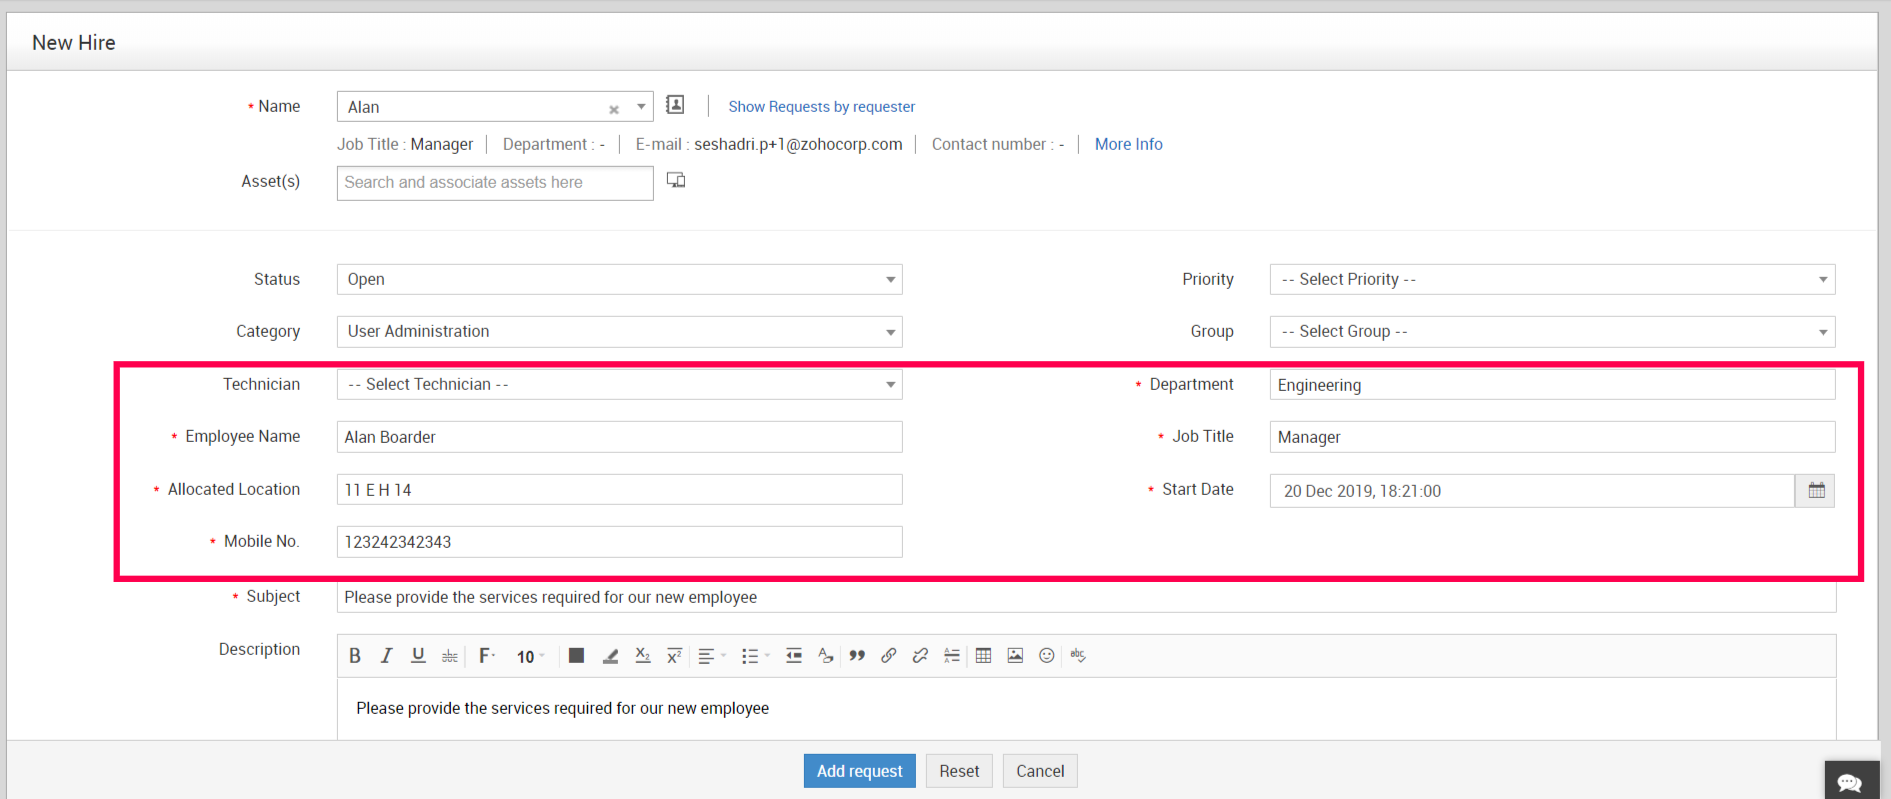Click the Add request button
This screenshot has height=799, width=1891.
point(859,771)
